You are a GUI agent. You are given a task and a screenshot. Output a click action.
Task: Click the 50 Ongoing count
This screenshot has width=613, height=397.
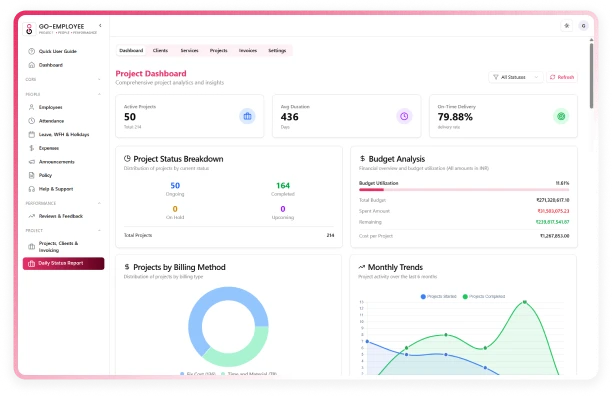[x=175, y=185]
